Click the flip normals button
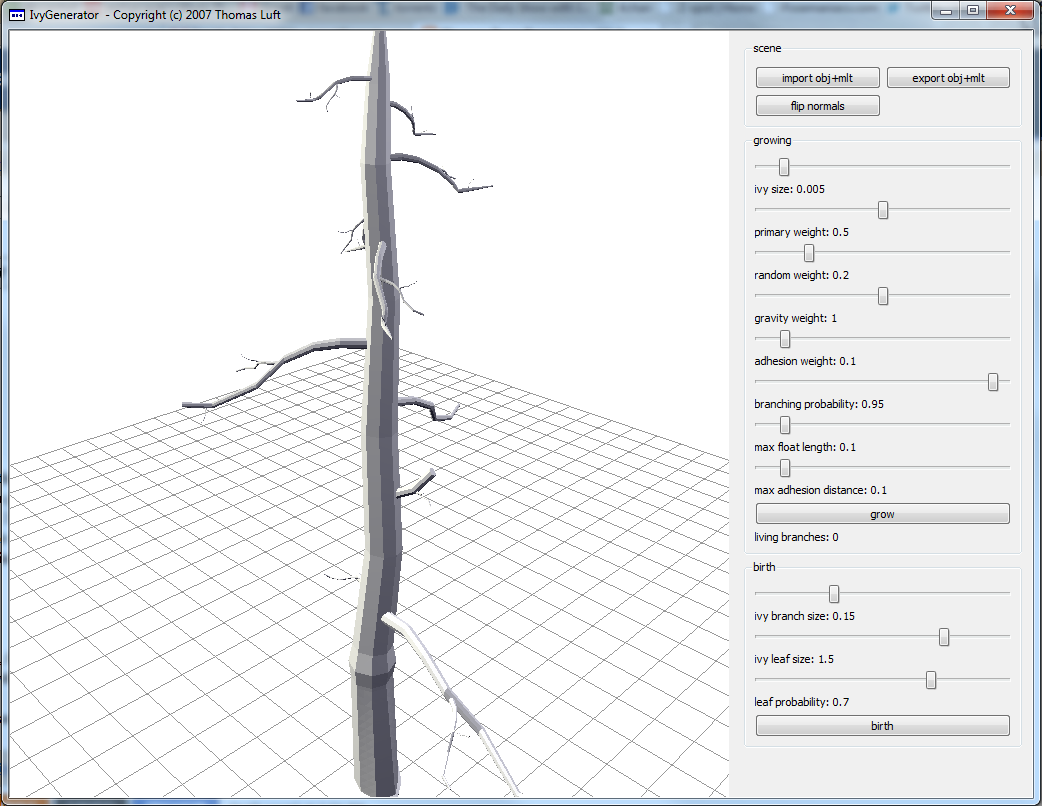This screenshot has height=806, width=1042. [817, 106]
